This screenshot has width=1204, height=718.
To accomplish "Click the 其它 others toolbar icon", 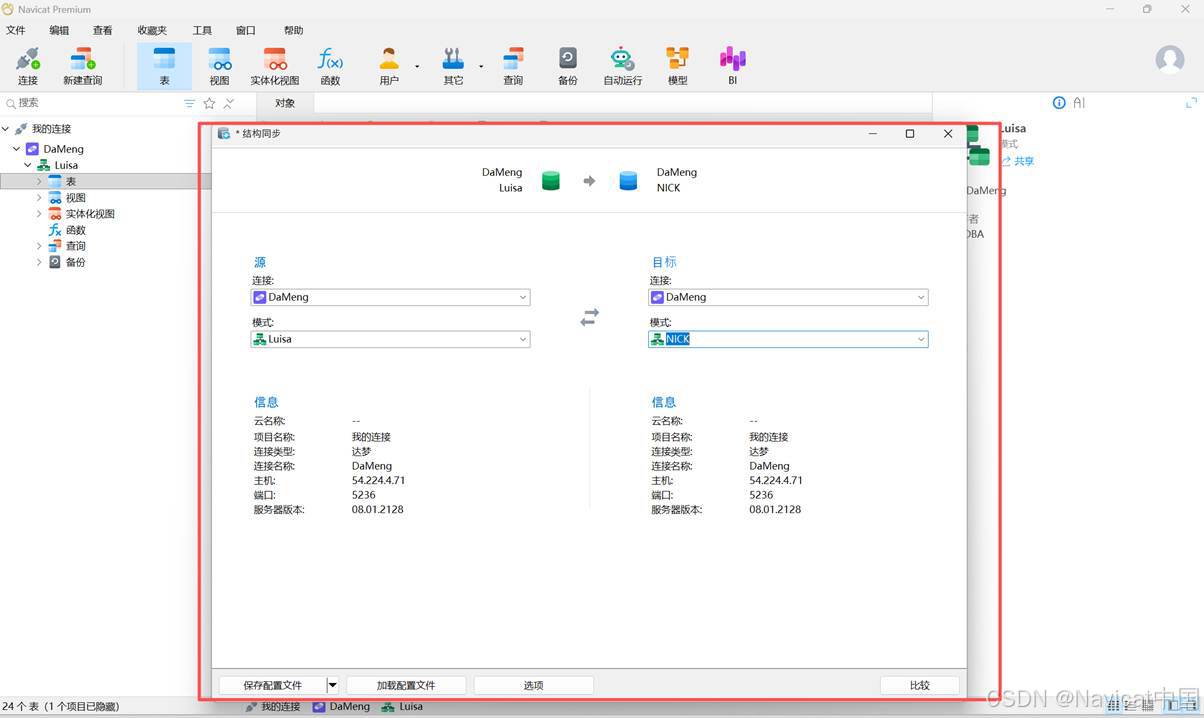I will tap(453, 66).
